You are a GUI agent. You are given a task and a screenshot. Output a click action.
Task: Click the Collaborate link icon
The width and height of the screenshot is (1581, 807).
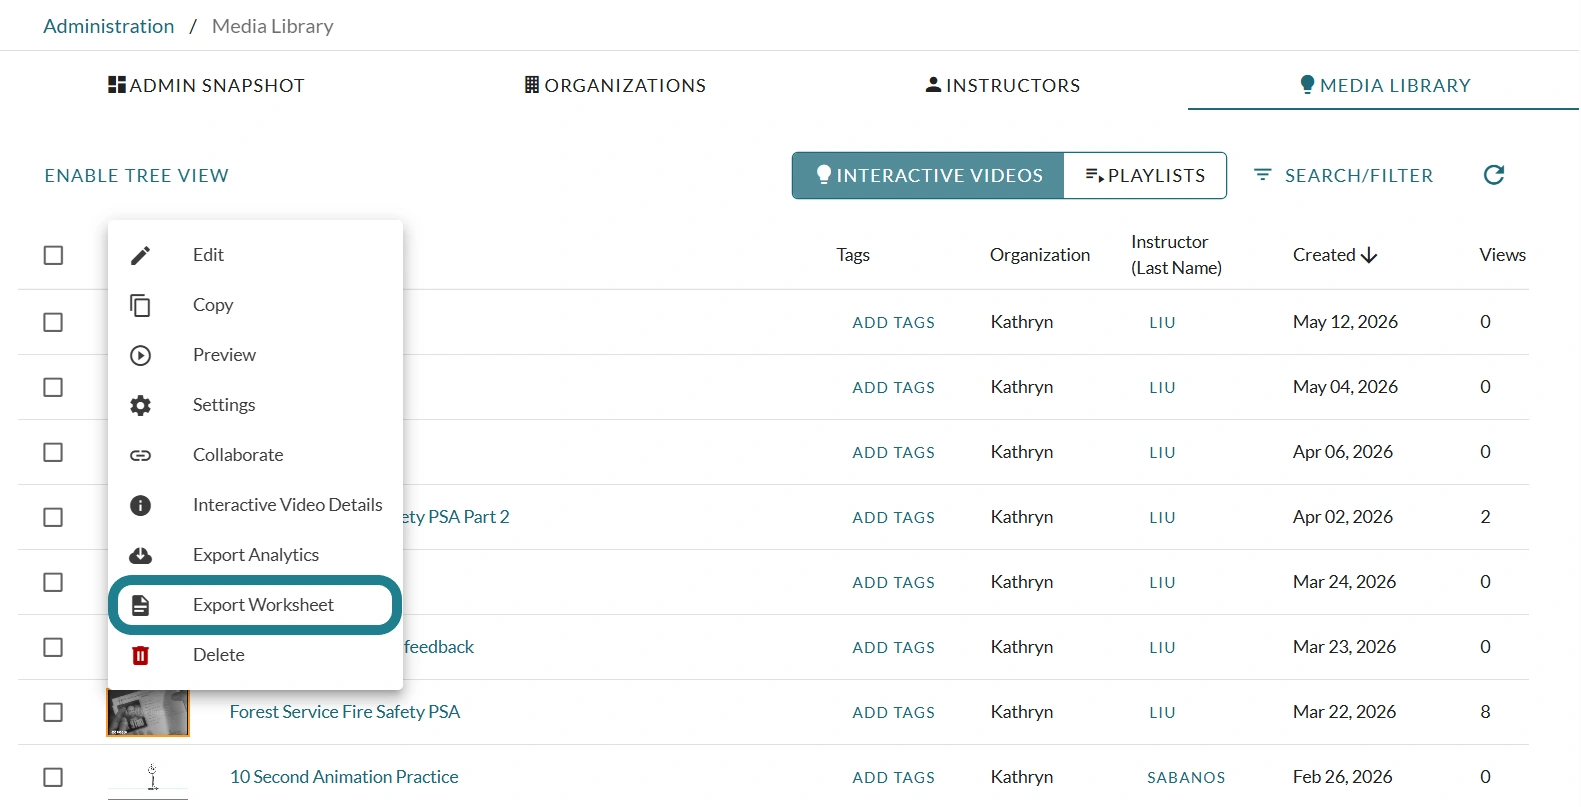pyautogui.click(x=141, y=455)
